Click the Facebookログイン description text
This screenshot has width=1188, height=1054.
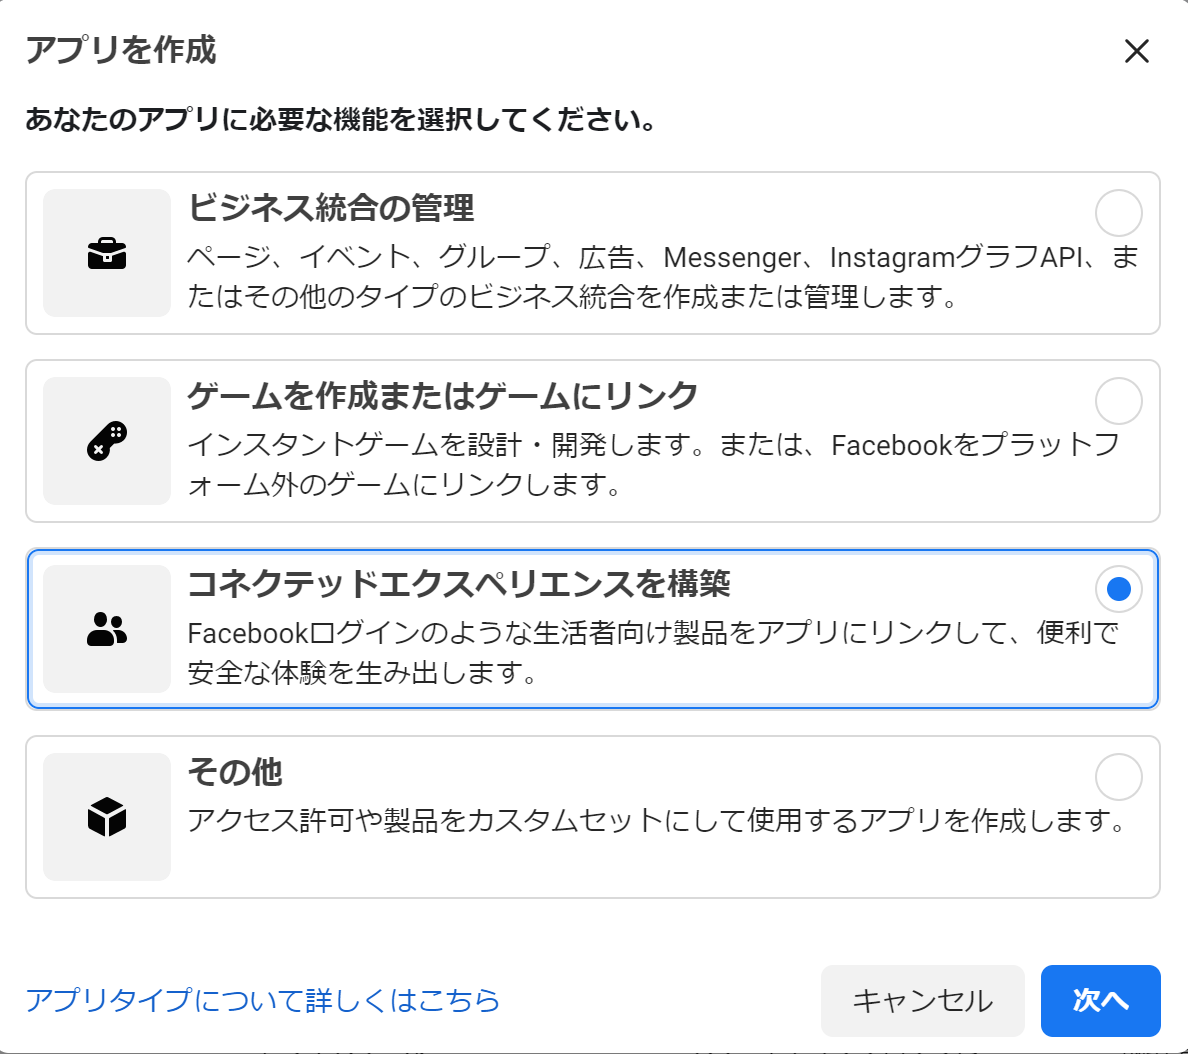point(652,652)
